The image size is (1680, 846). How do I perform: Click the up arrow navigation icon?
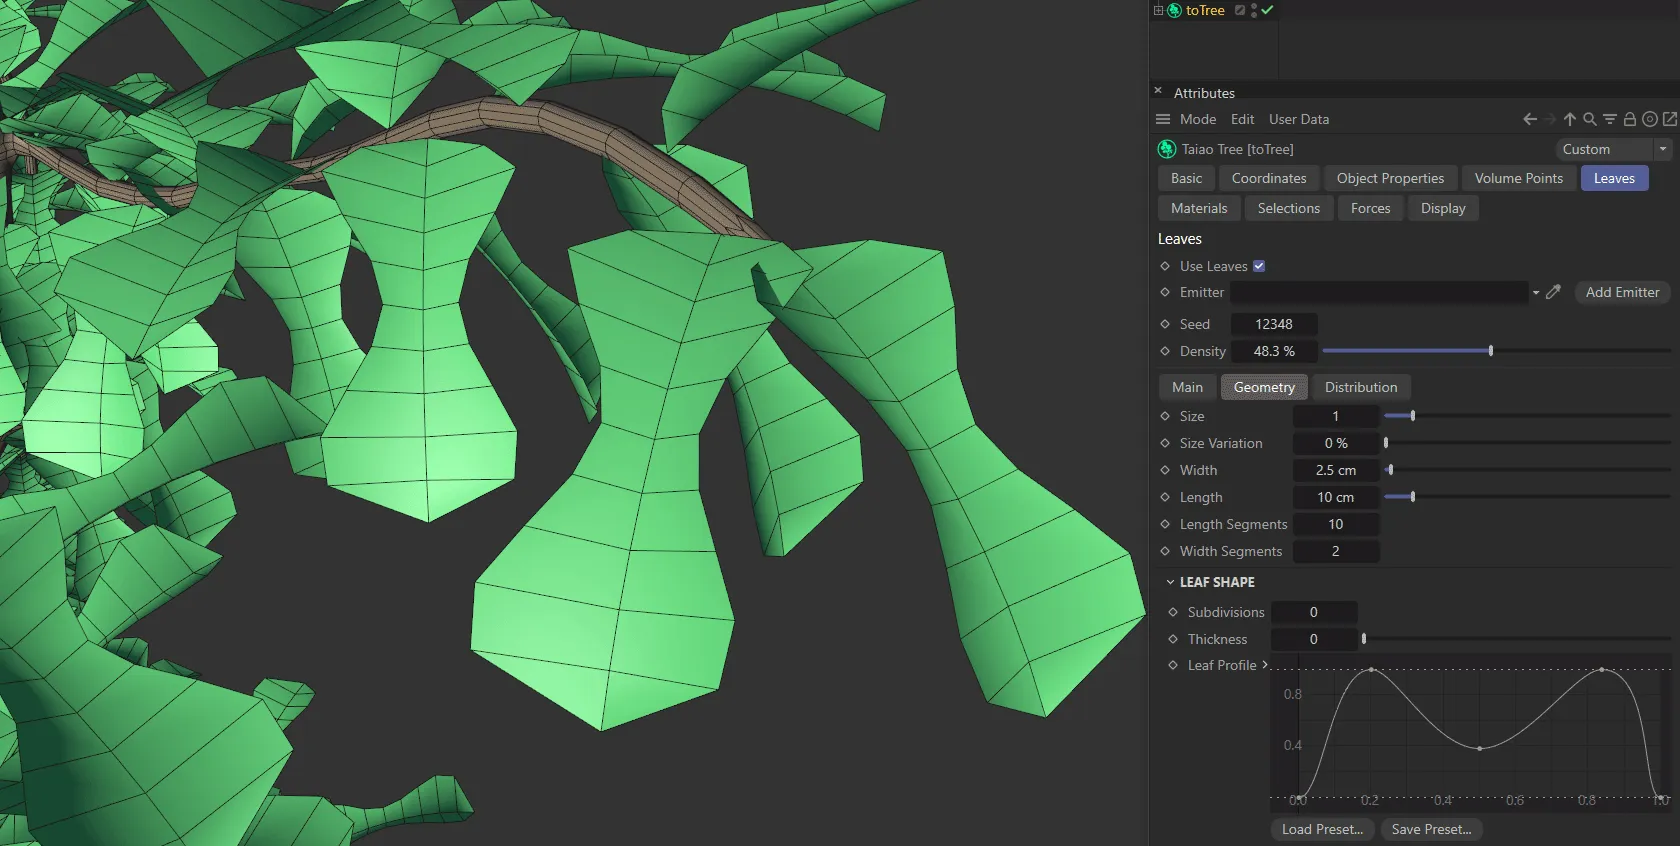click(1570, 119)
